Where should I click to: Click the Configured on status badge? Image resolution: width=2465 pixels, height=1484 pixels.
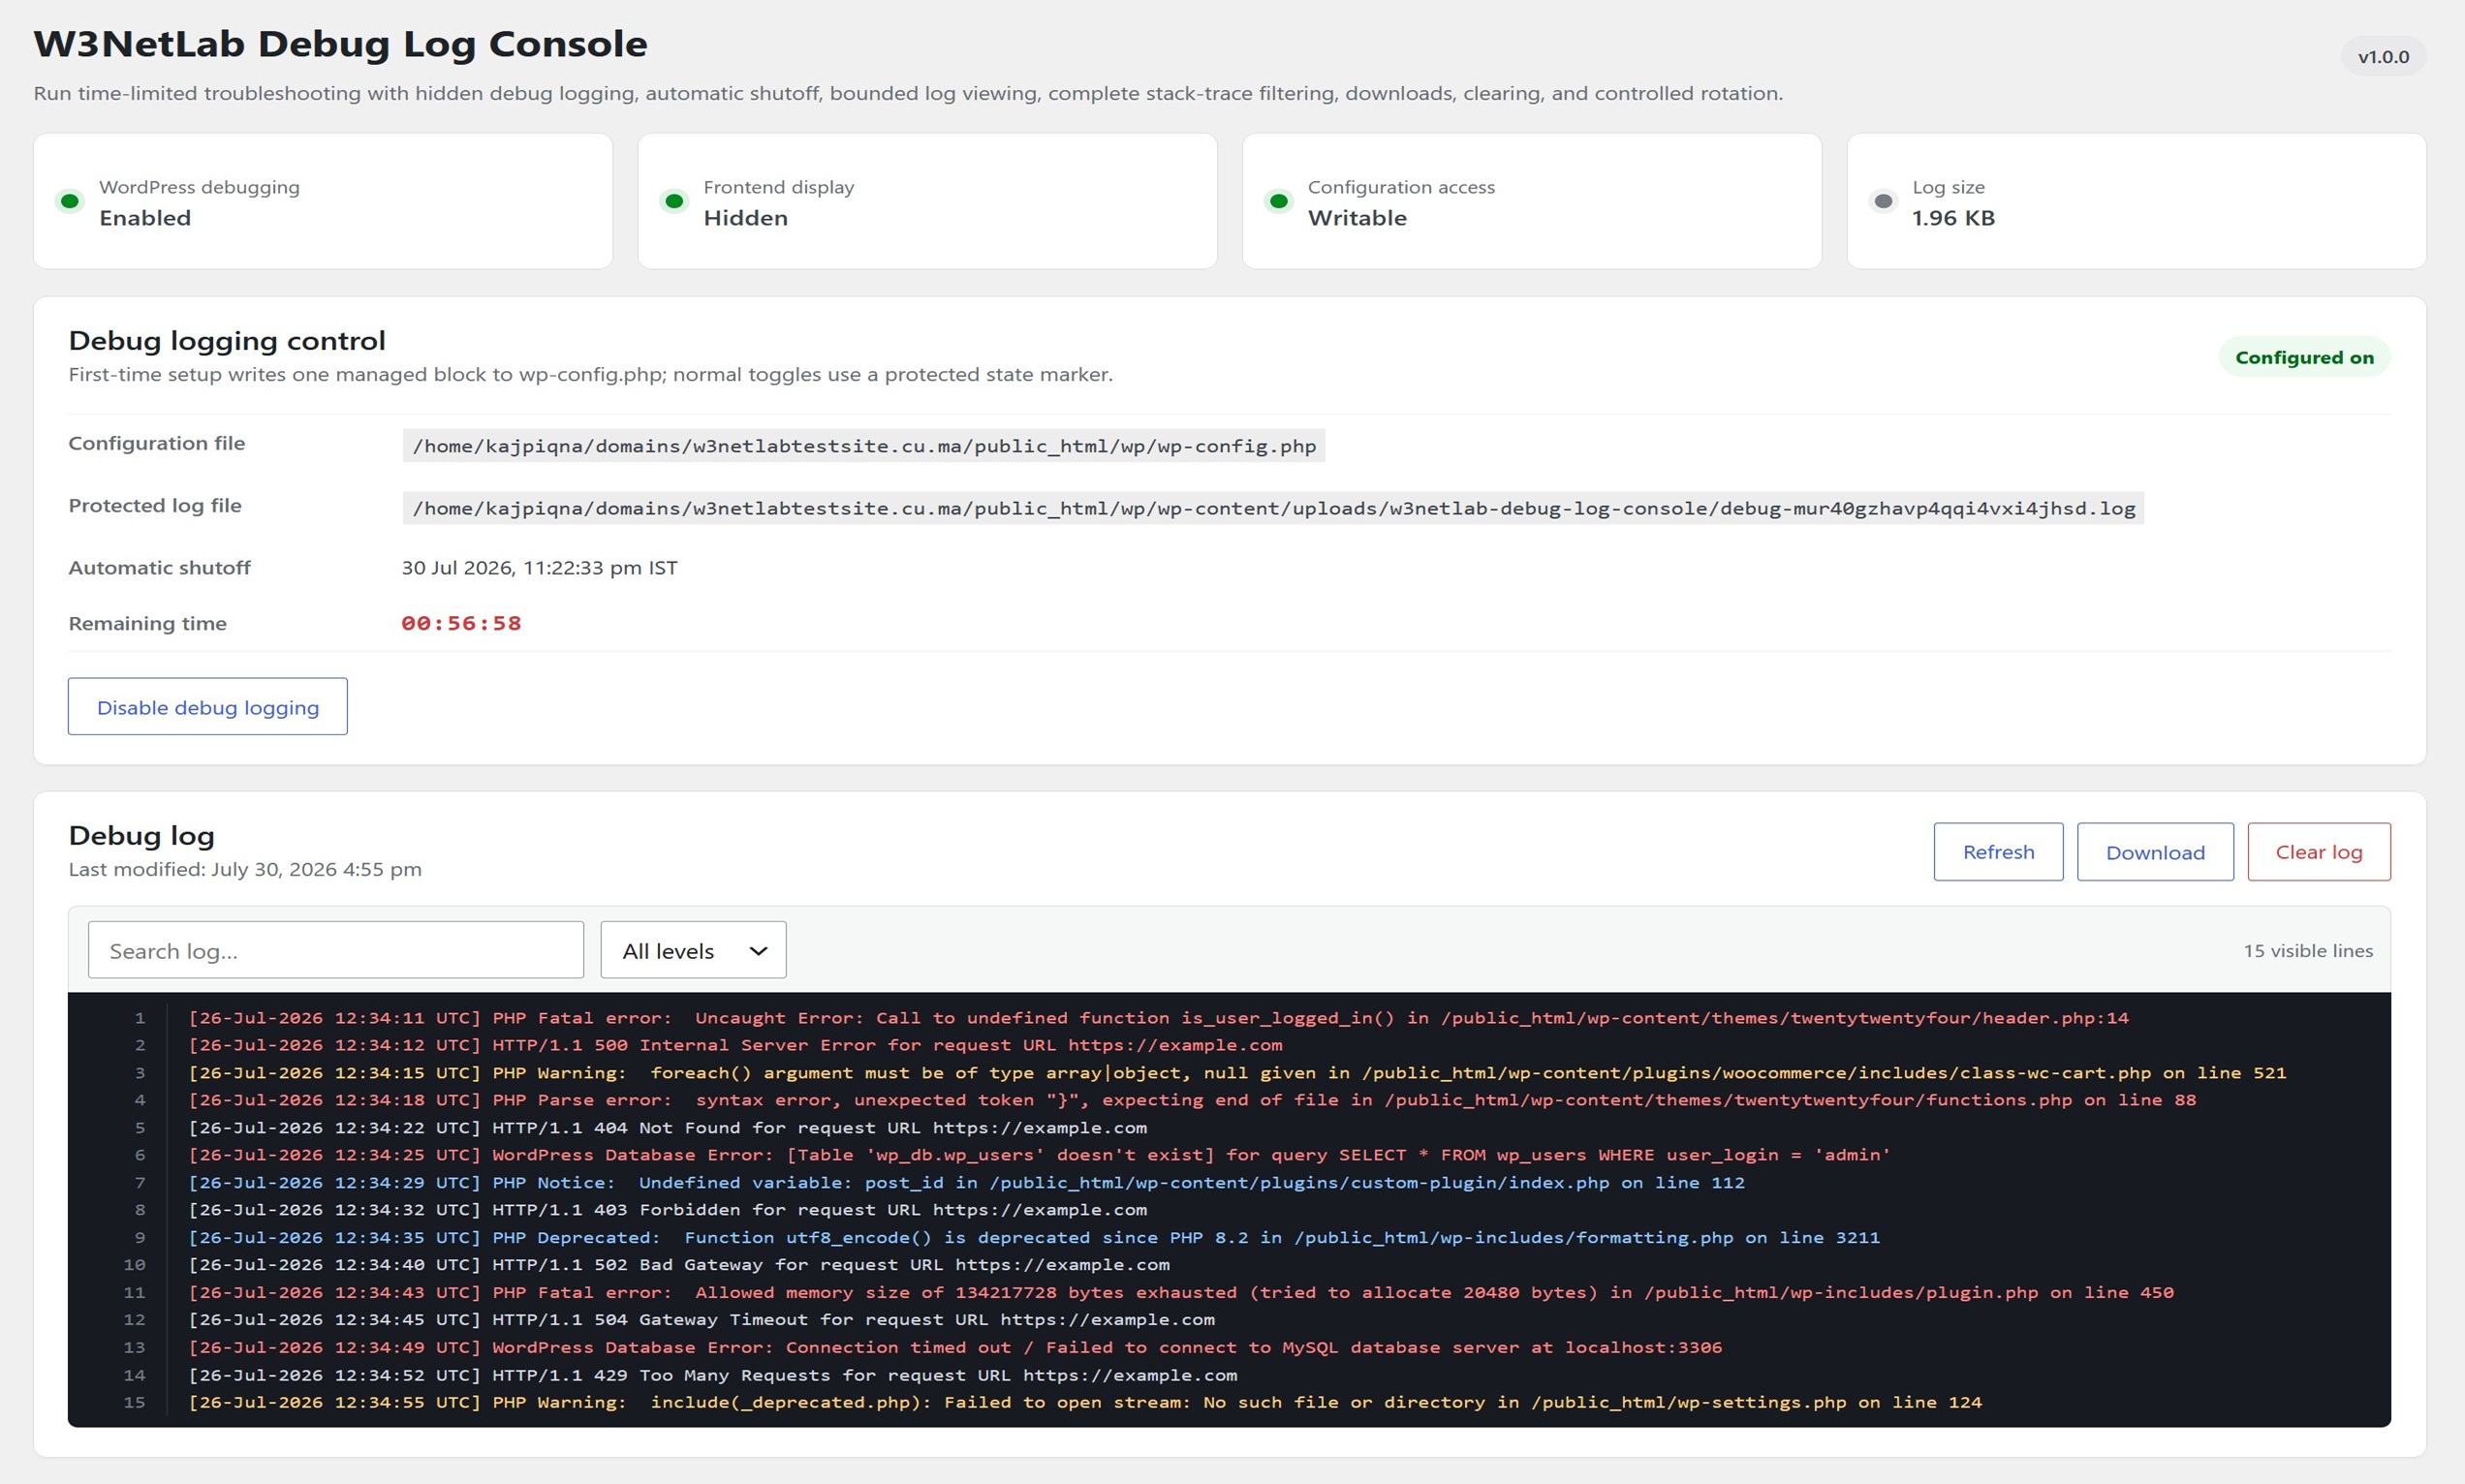pyautogui.click(x=2305, y=357)
